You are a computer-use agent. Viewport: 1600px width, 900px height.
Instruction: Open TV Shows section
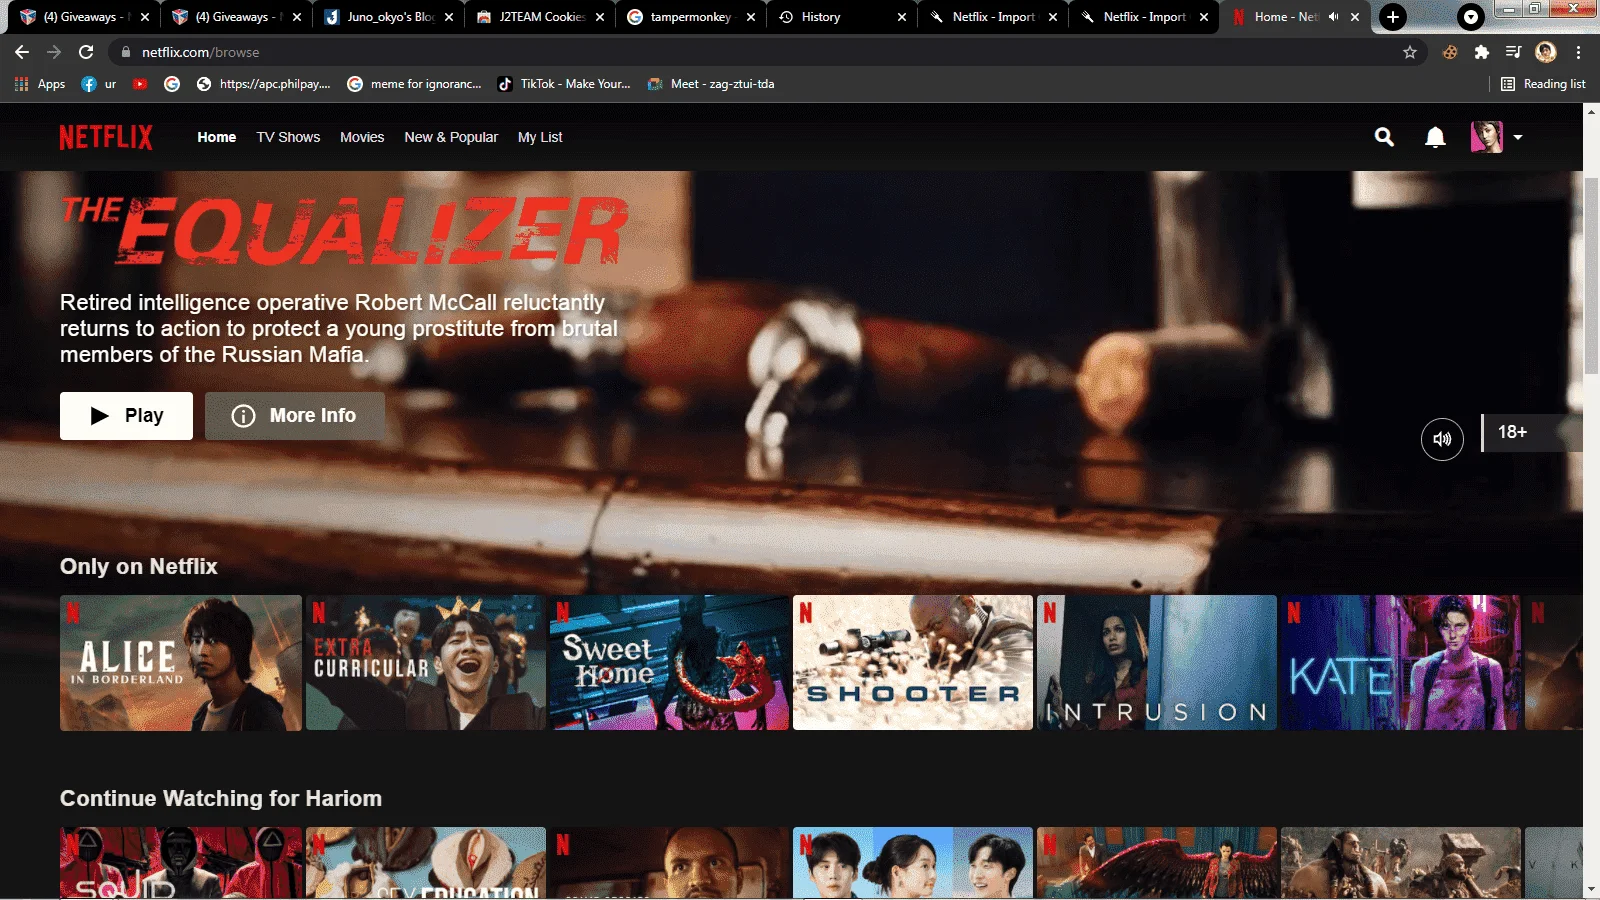coord(288,137)
